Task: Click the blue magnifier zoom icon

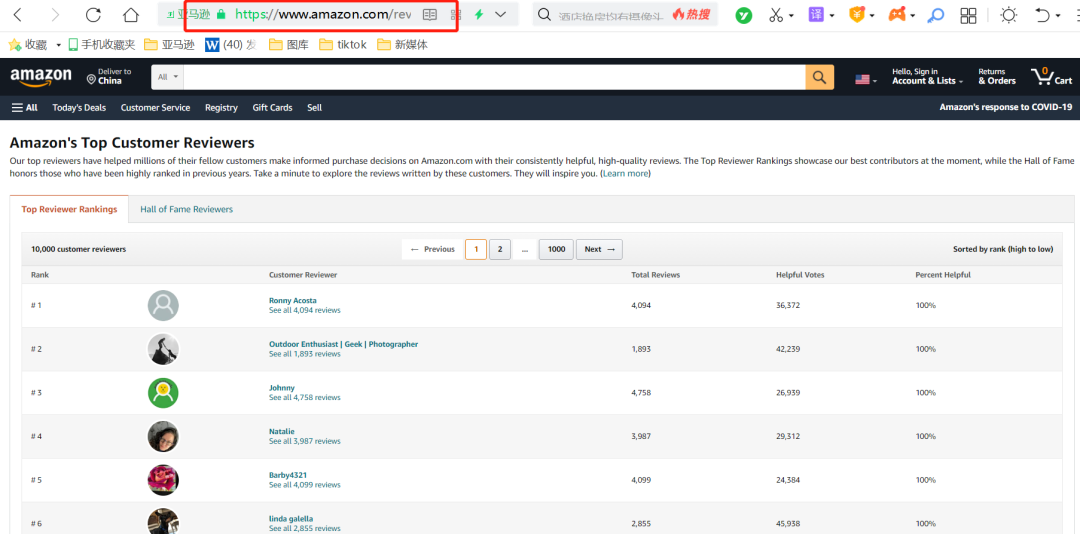Action: tap(935, 15)
